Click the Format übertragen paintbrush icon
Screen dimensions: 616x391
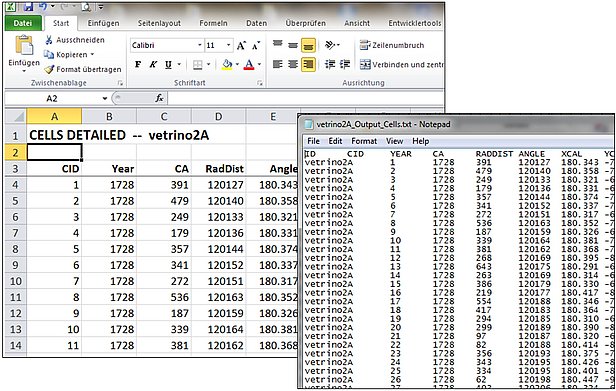pos(49,69)
